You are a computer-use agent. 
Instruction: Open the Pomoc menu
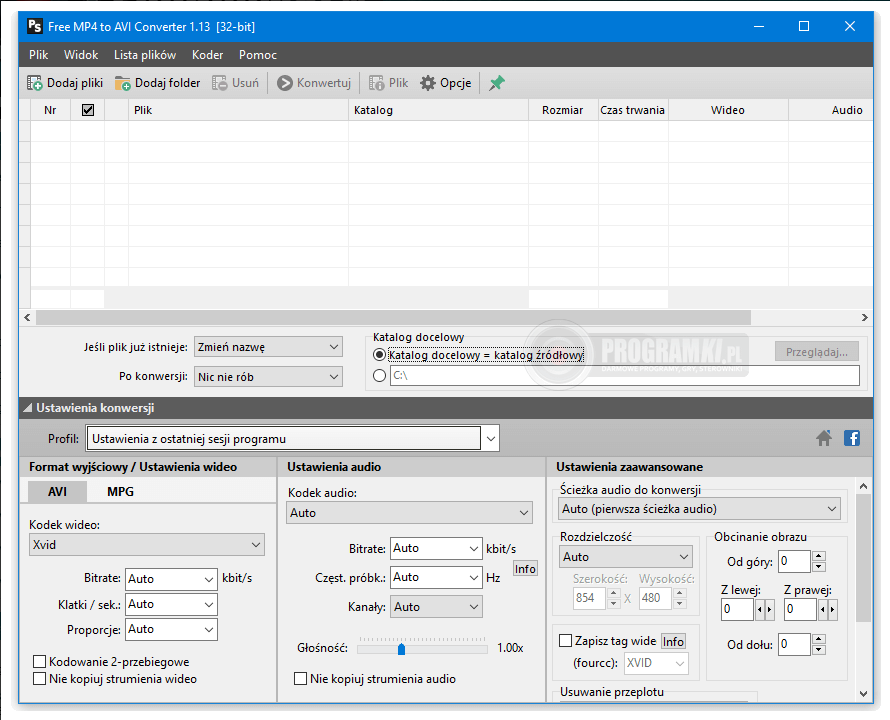point(258,55)
